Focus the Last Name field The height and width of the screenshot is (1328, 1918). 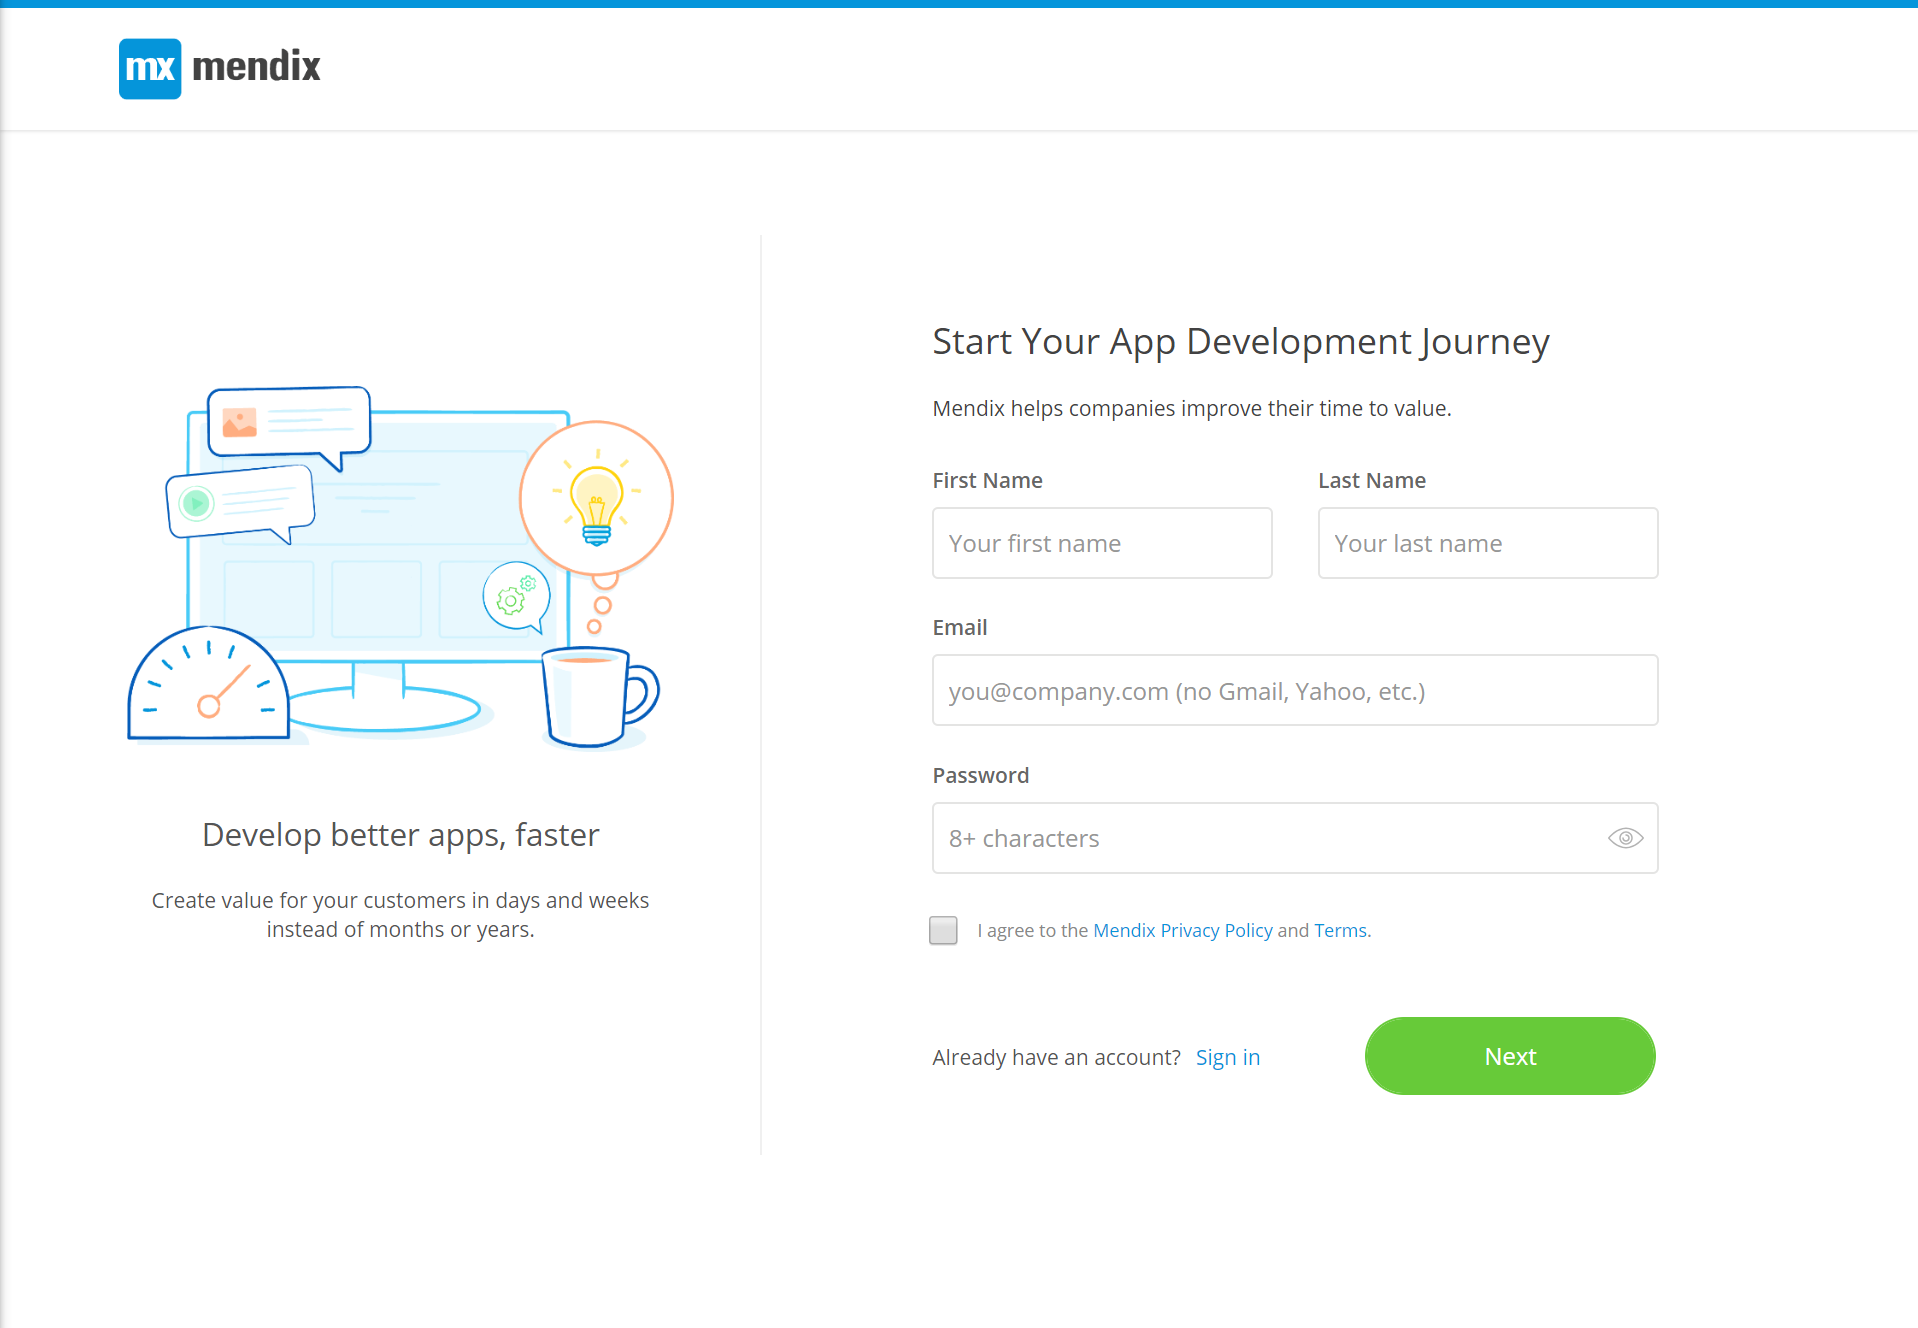[1488, 543]
